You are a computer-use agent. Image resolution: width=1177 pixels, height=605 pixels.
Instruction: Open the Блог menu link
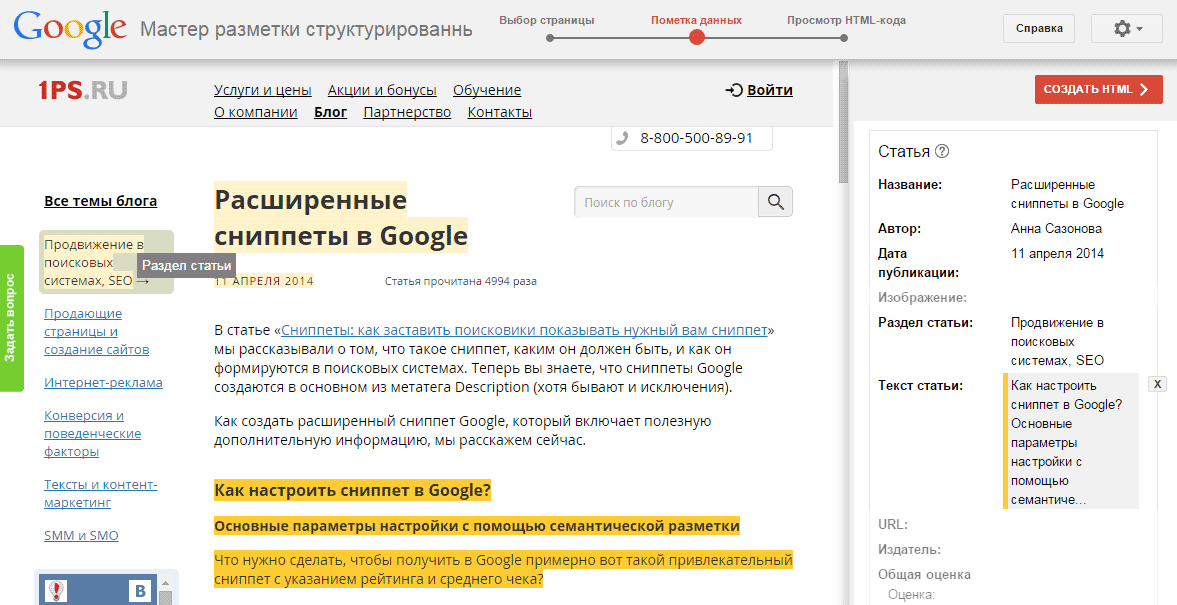pyautogui.click(x=330, y=113)
